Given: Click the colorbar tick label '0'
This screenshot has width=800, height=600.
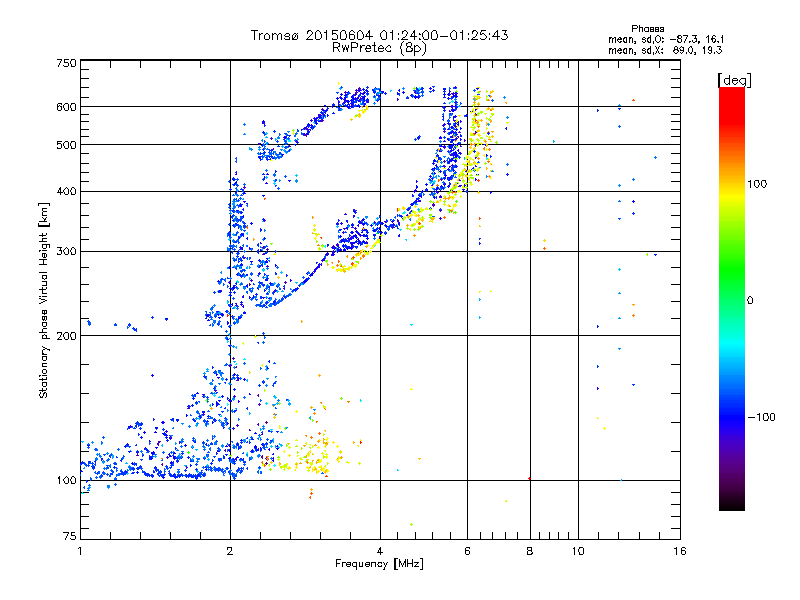Looking at the screenshot, I should pyautogui.click(x=749, y=301).
